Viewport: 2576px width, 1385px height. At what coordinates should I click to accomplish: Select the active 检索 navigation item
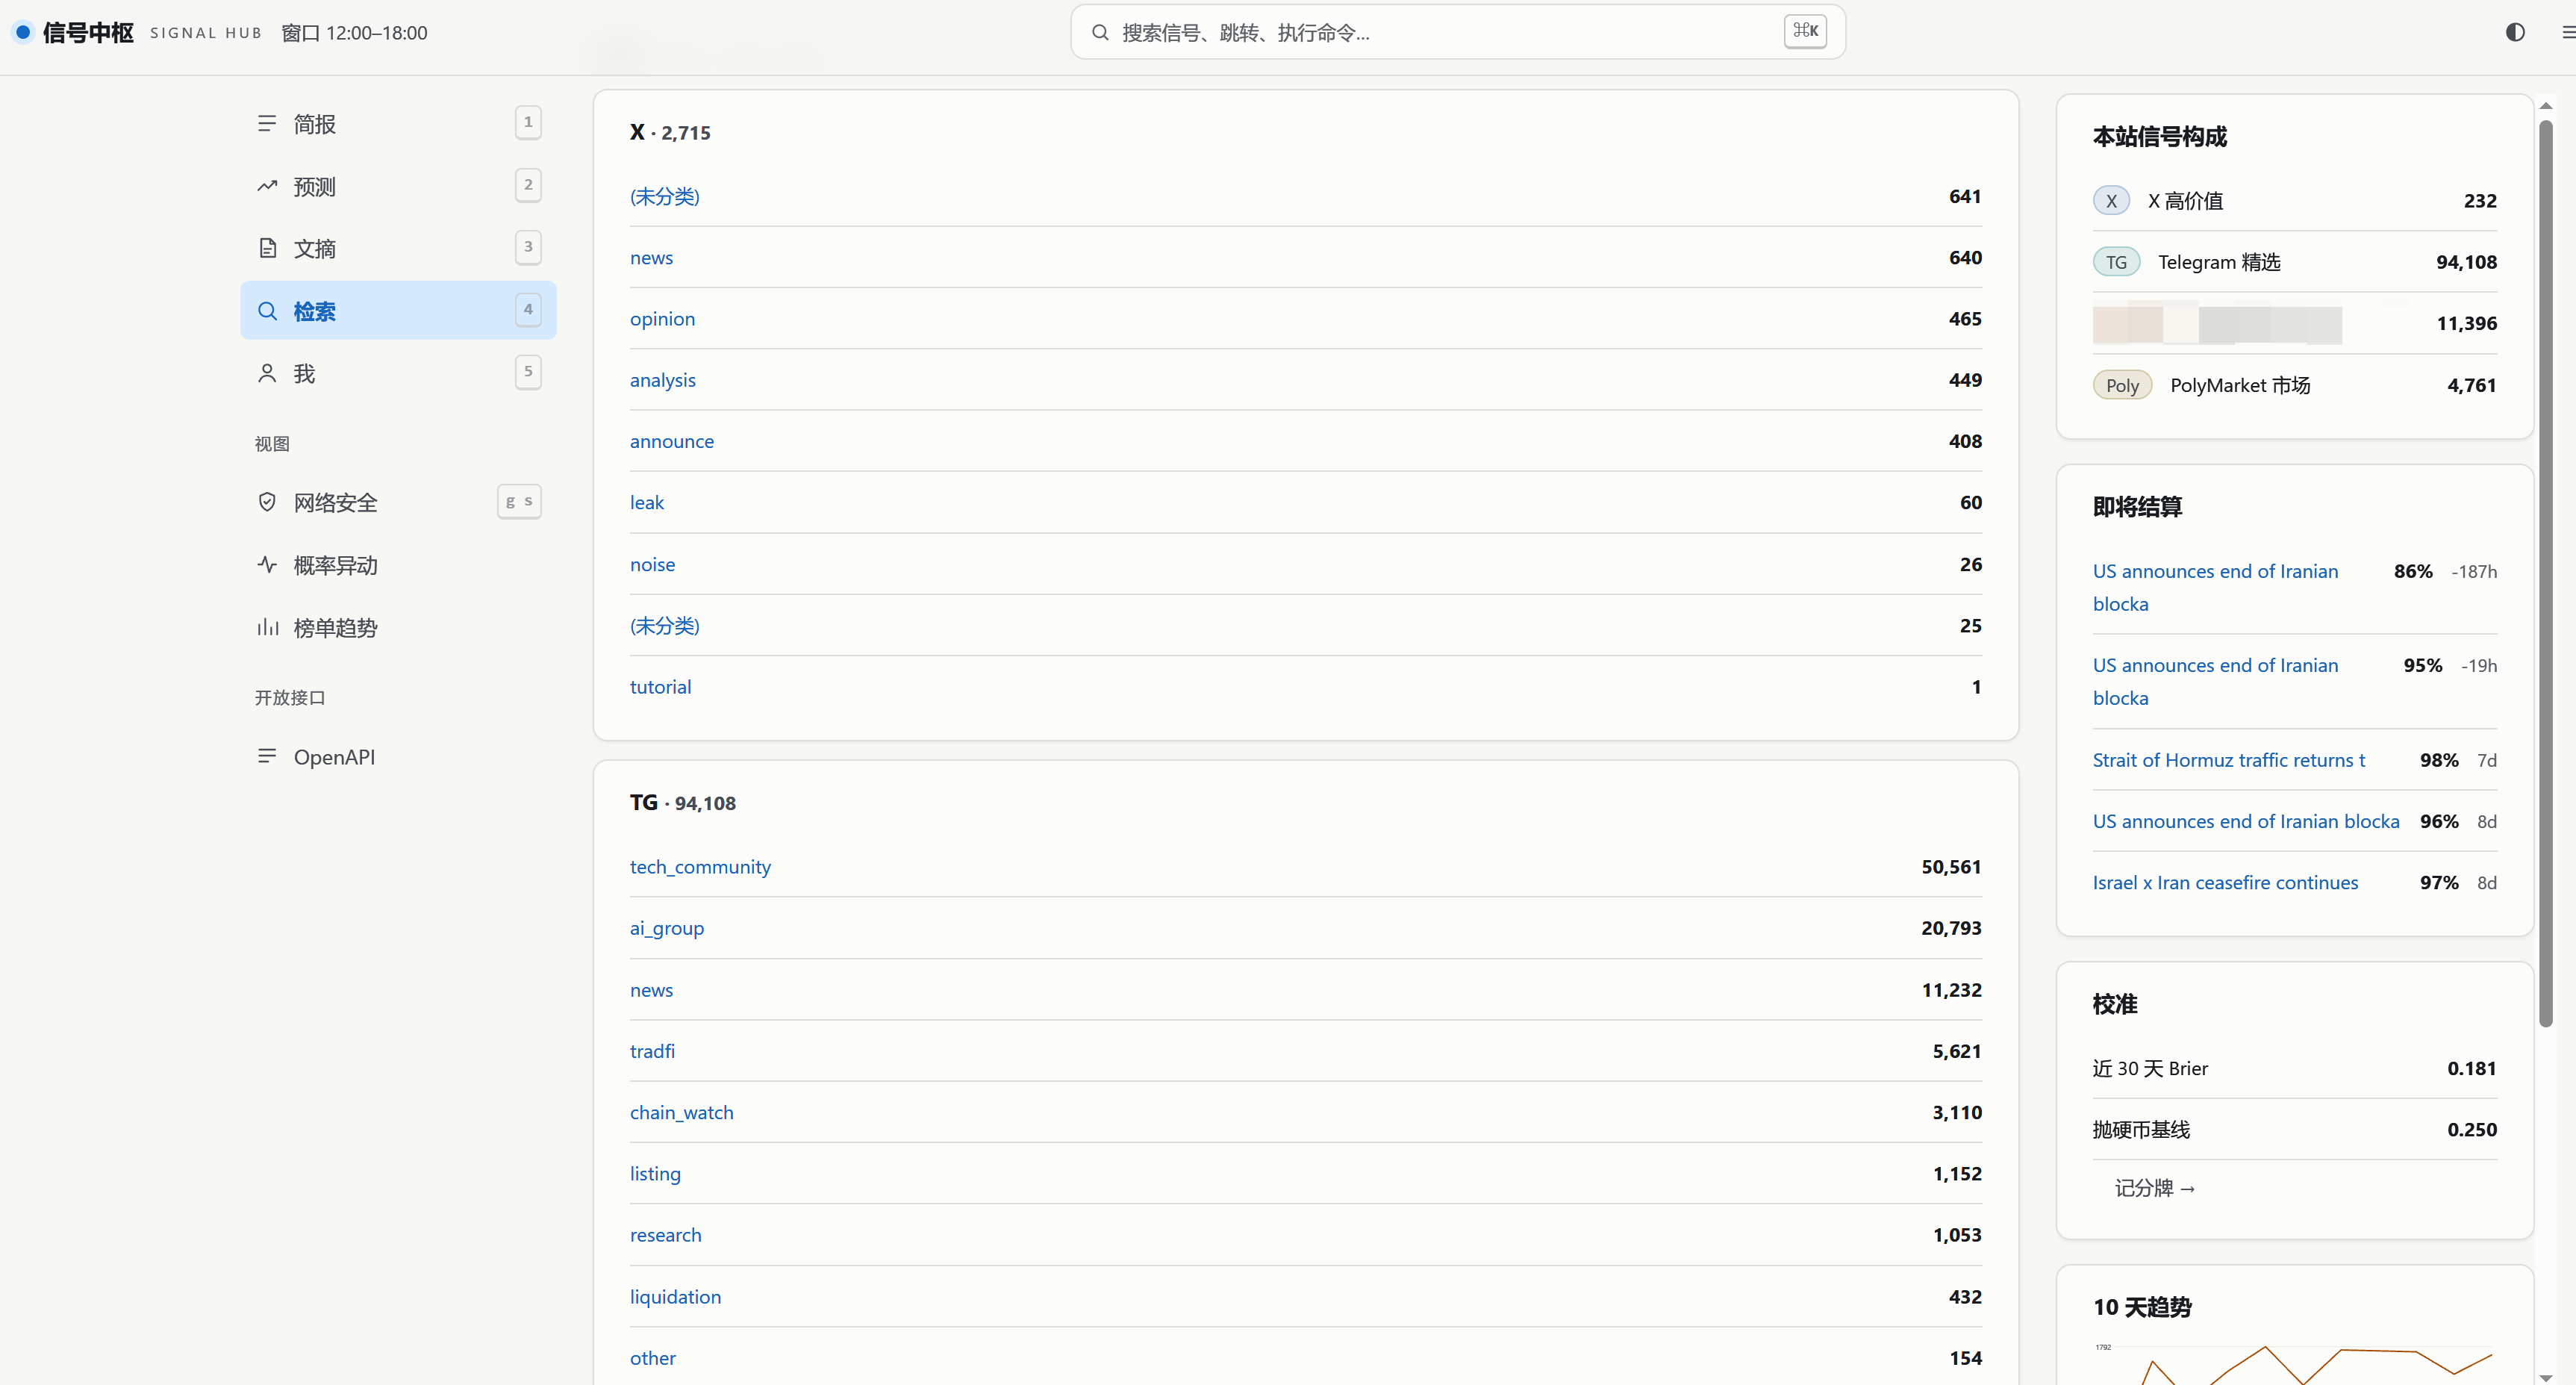(x=398, y=311)
